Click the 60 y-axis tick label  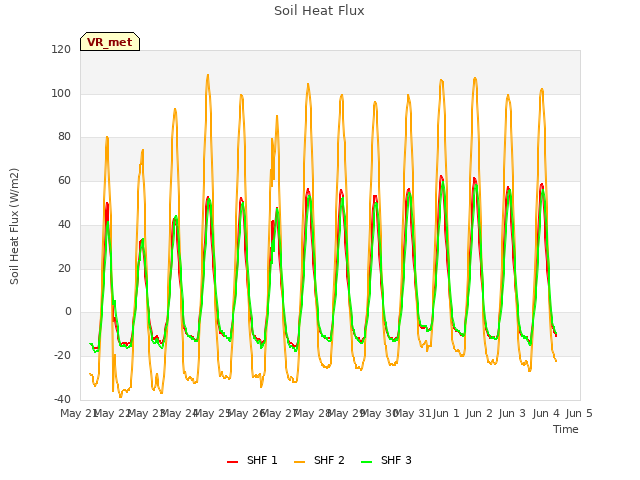(x=64, y=180)
